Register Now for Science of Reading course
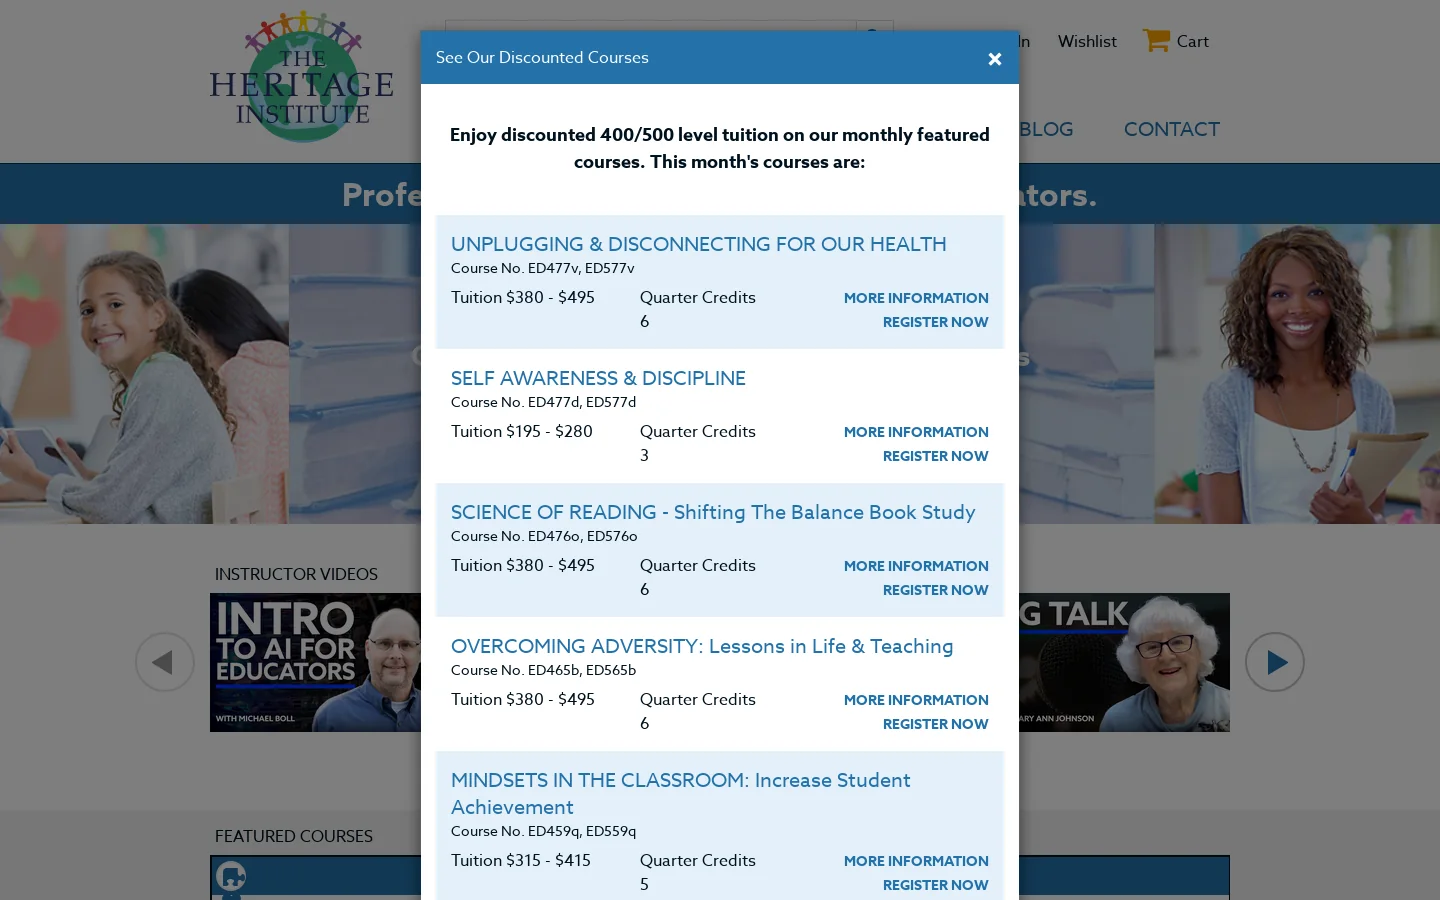This screenshot has width=1440, height=900. pos(935,590)
